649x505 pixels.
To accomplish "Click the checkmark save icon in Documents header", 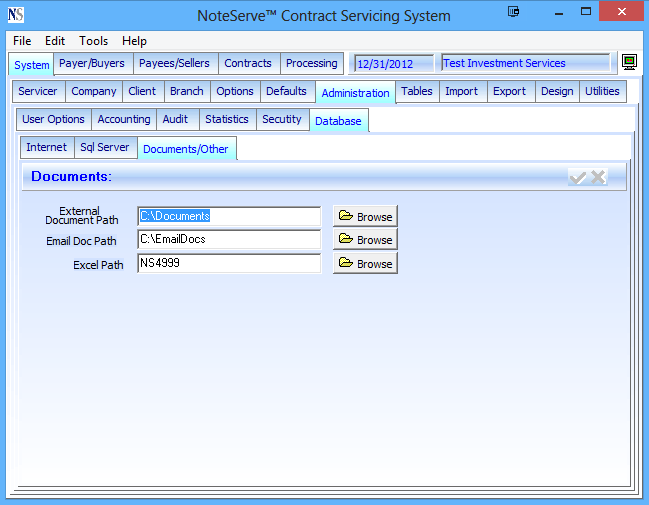I will pyautogui.click(x=577, y=177).
